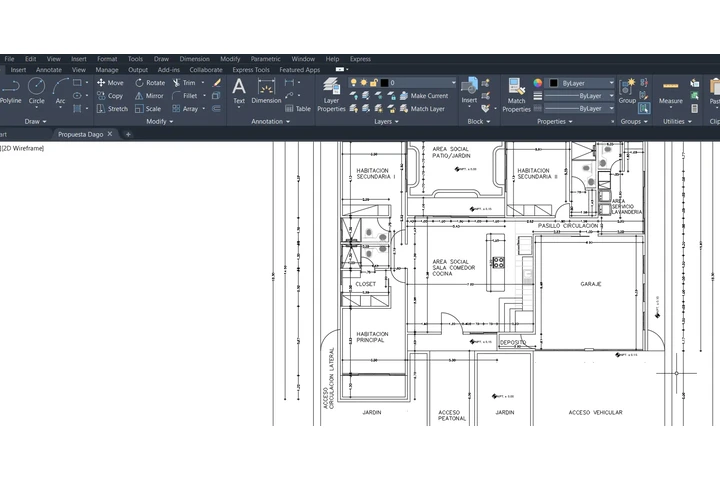Select the Circle drawing tool

click(x=36, y=89)
